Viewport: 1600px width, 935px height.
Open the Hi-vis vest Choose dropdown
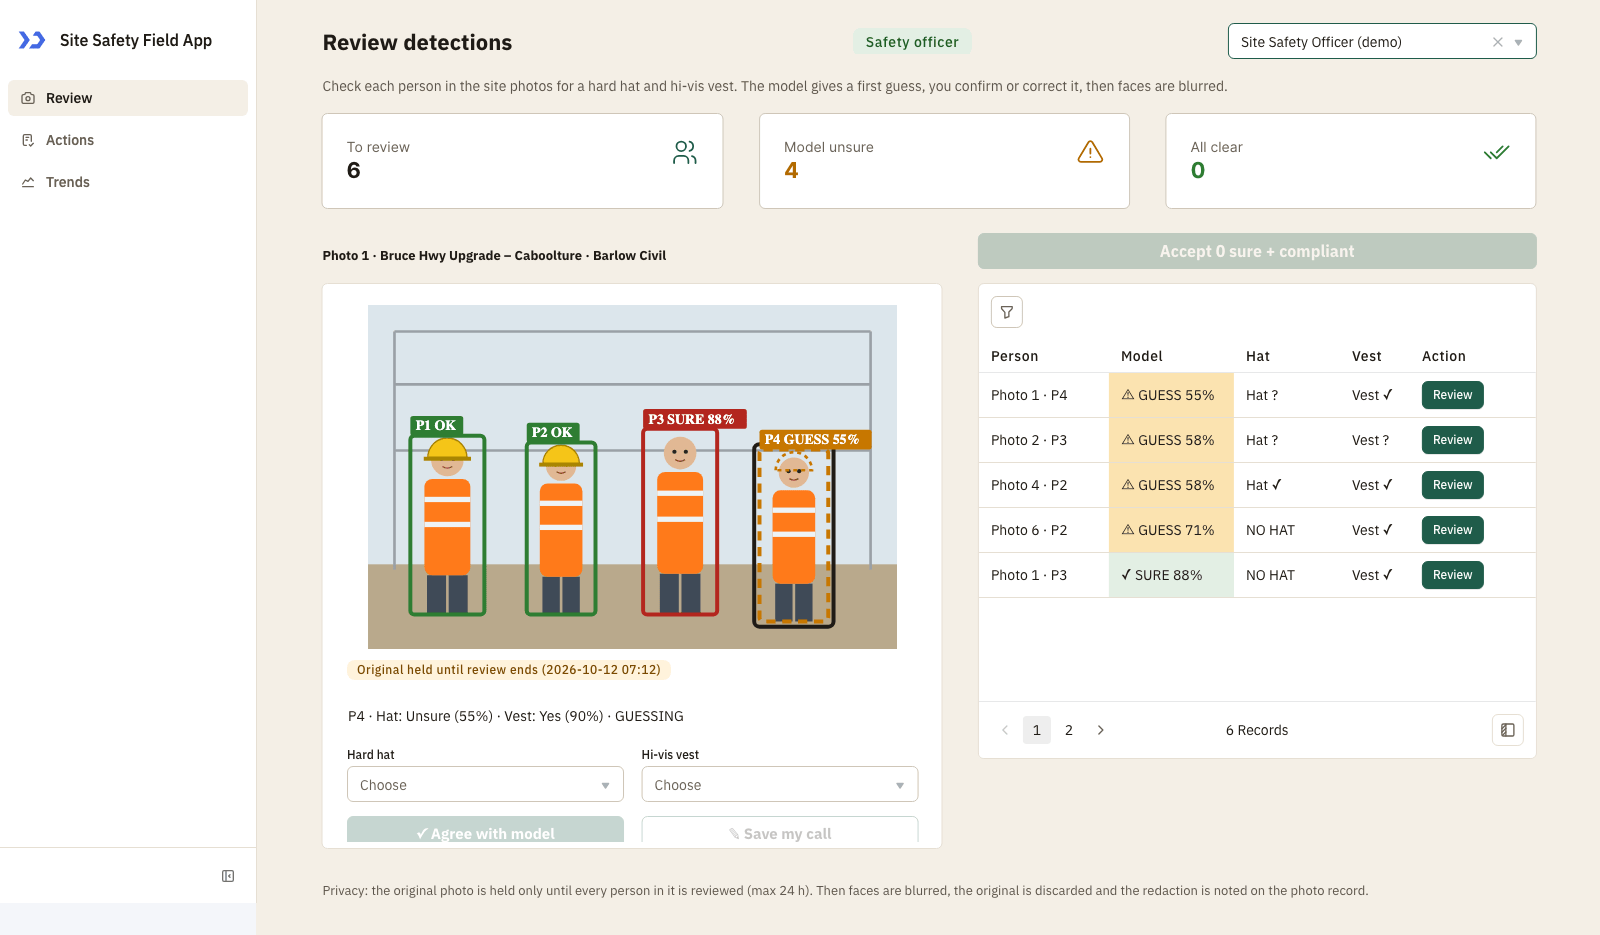780,785
